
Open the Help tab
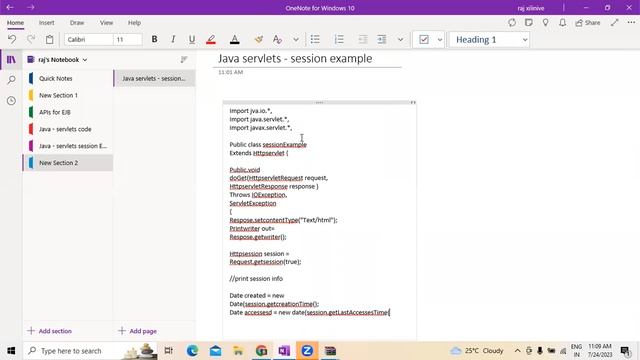(x=134, y=23)
